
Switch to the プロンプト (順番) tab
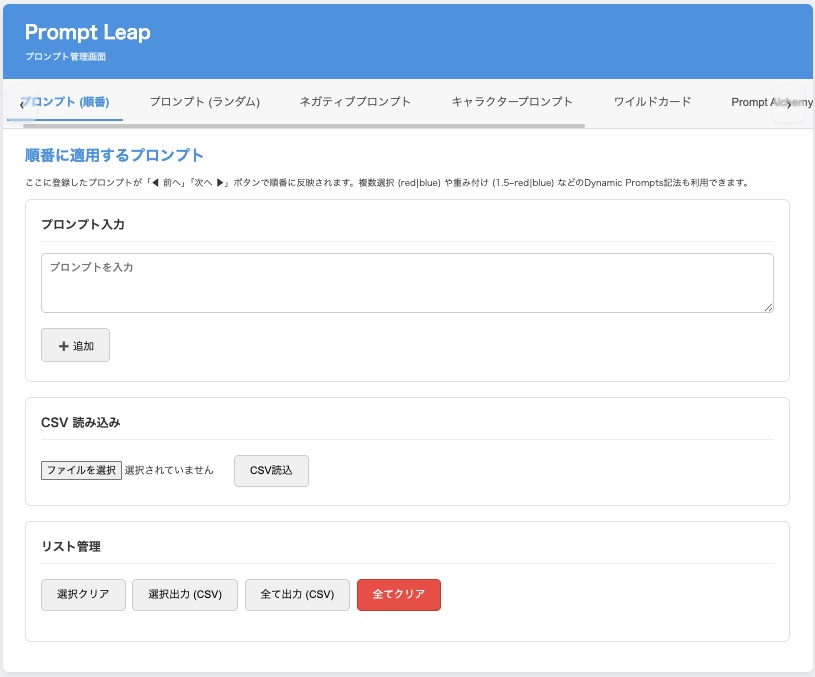(65, 102)
